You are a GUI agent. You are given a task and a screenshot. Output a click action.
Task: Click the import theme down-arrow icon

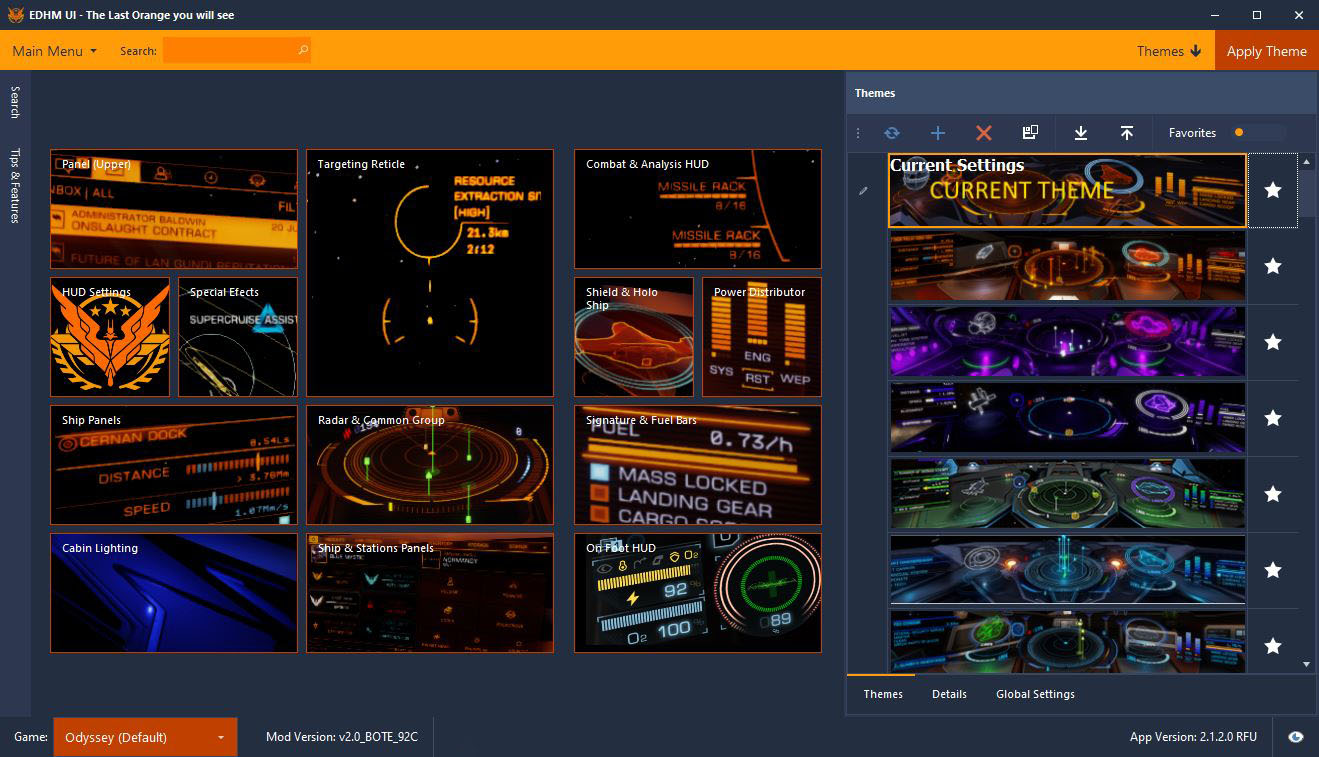tap(1080, 133)
